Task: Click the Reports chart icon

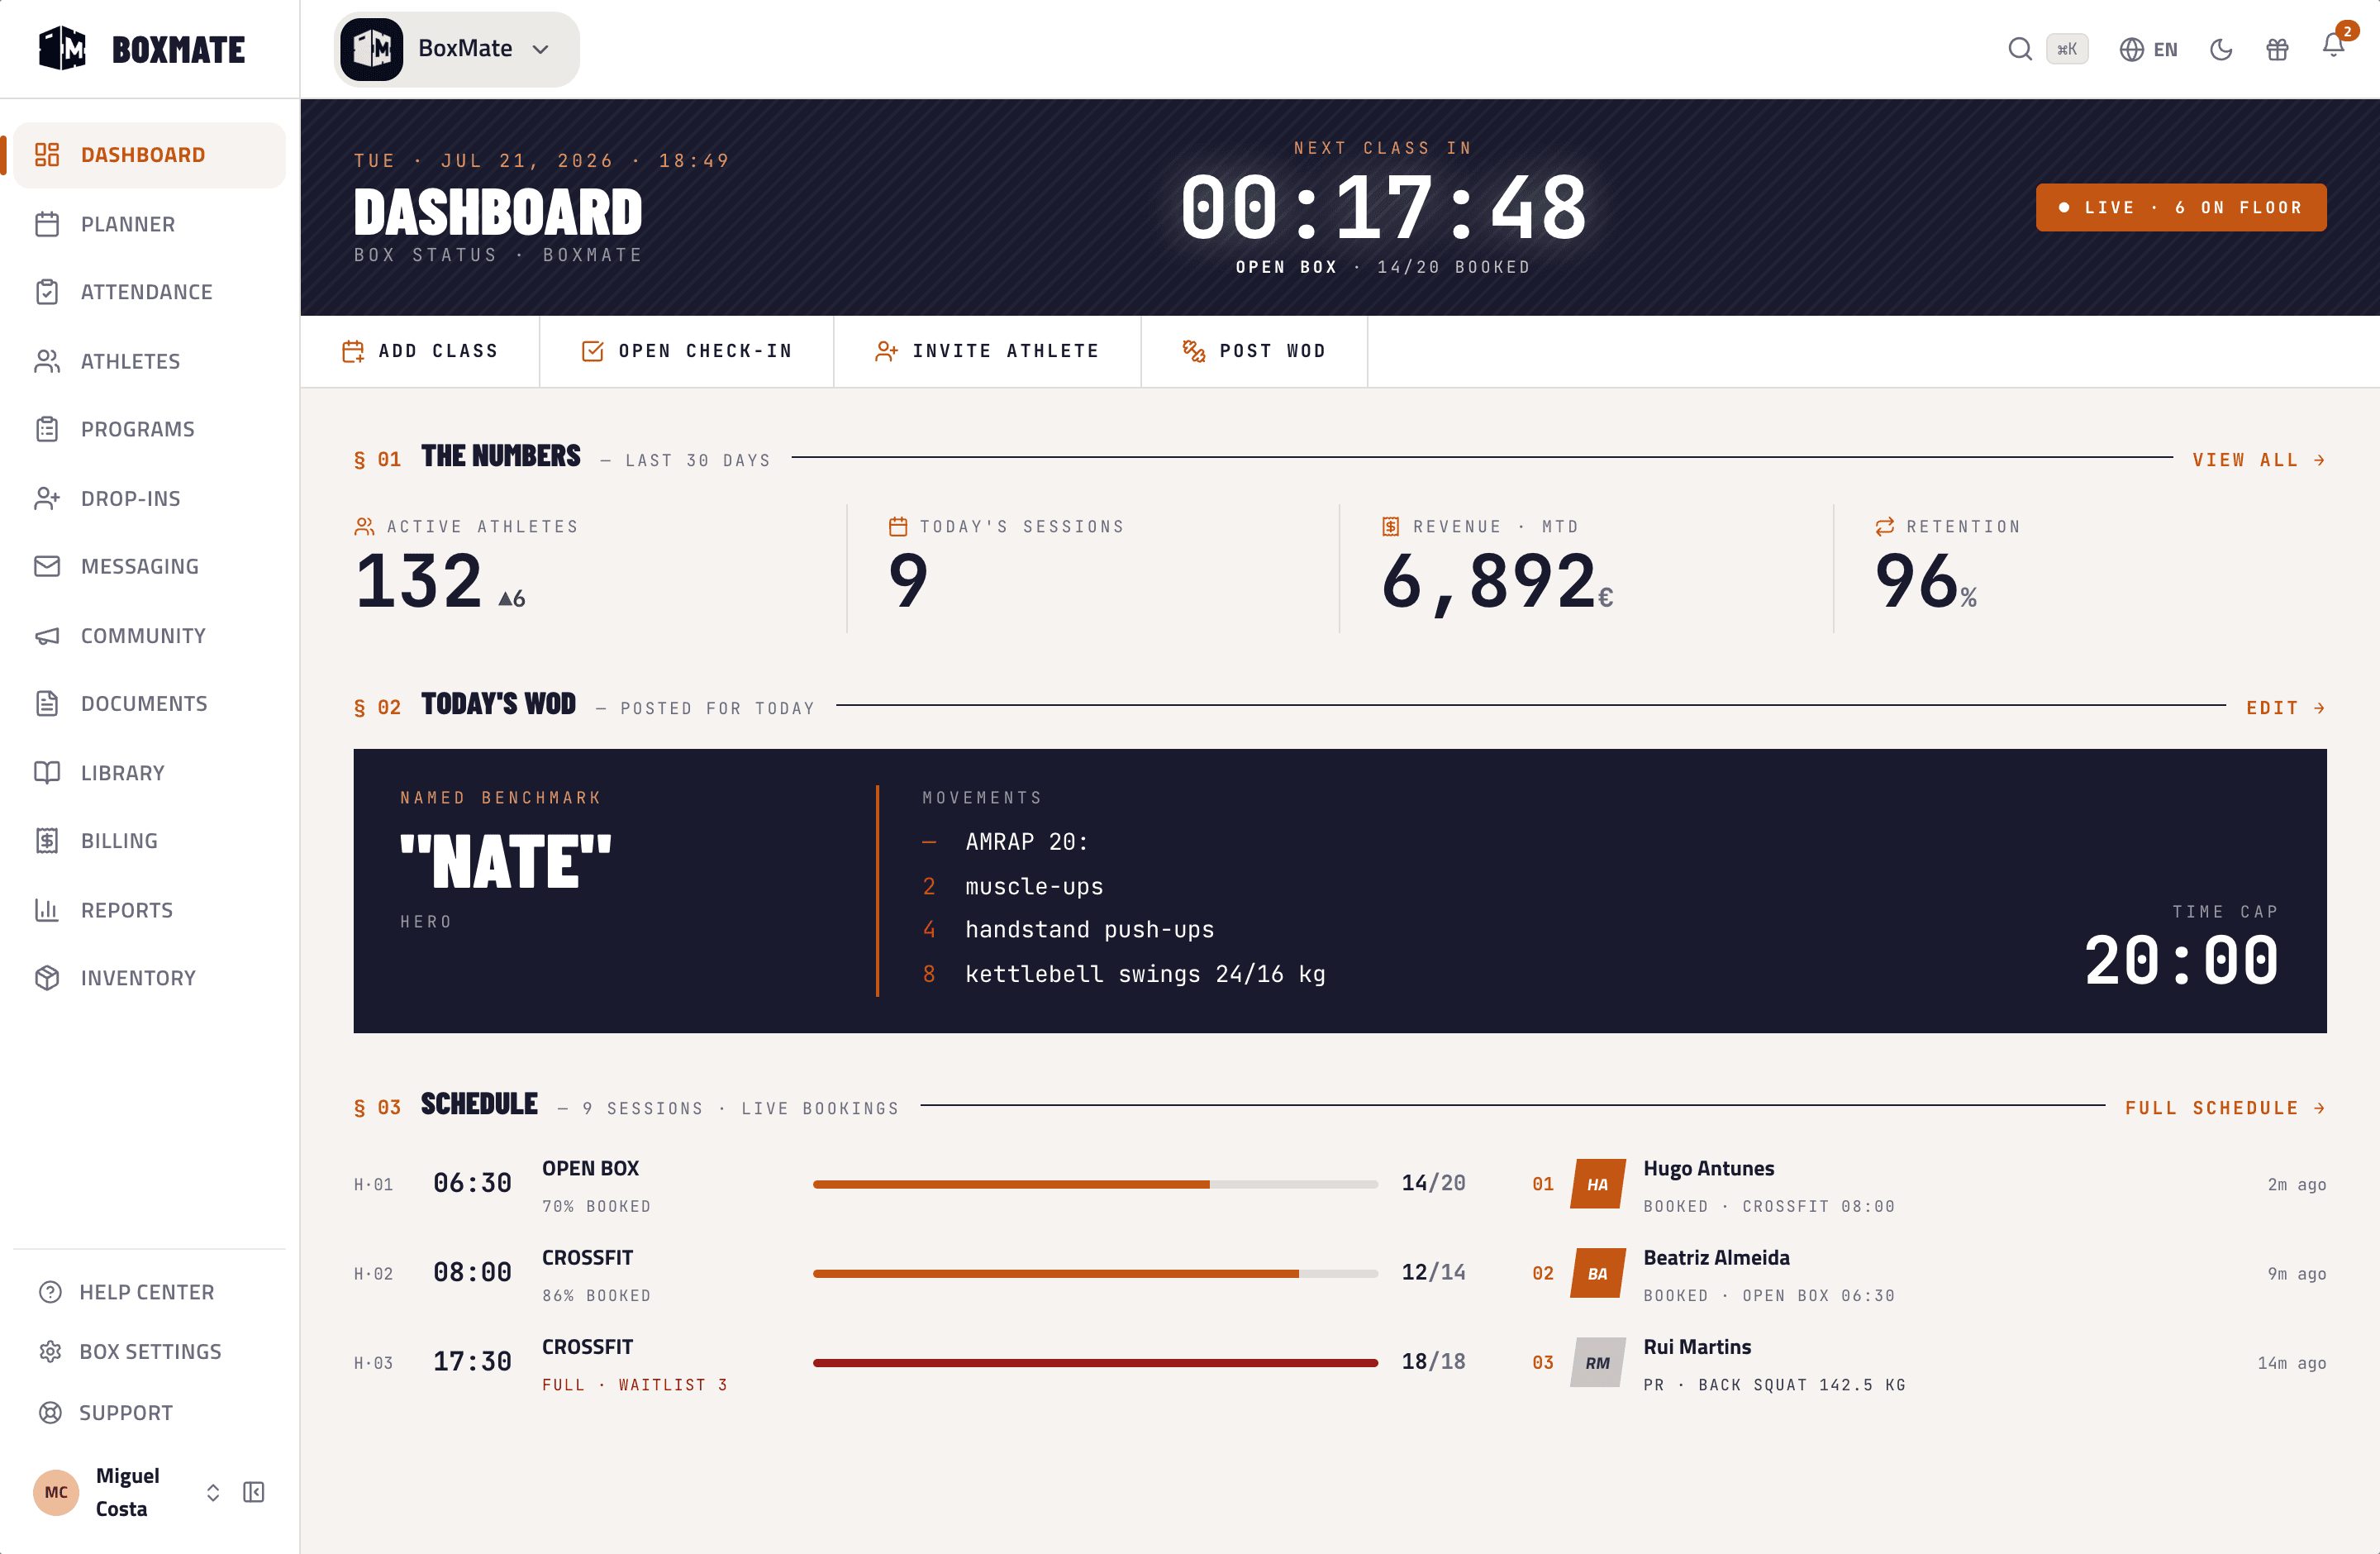Action: click(47, 910)
